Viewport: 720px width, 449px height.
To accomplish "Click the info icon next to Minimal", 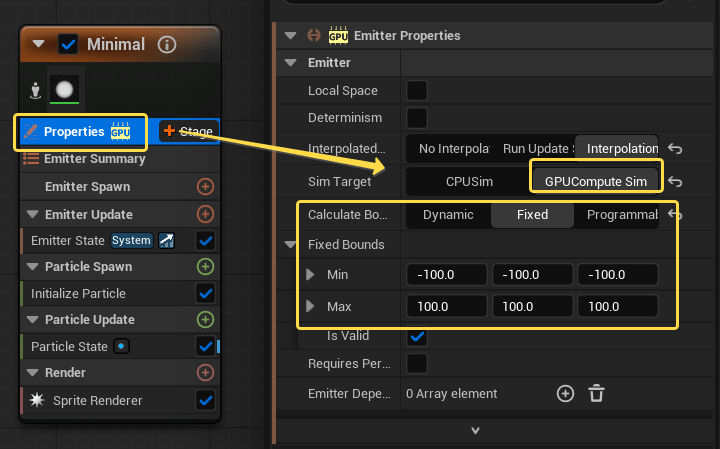I will click(167, 45).
